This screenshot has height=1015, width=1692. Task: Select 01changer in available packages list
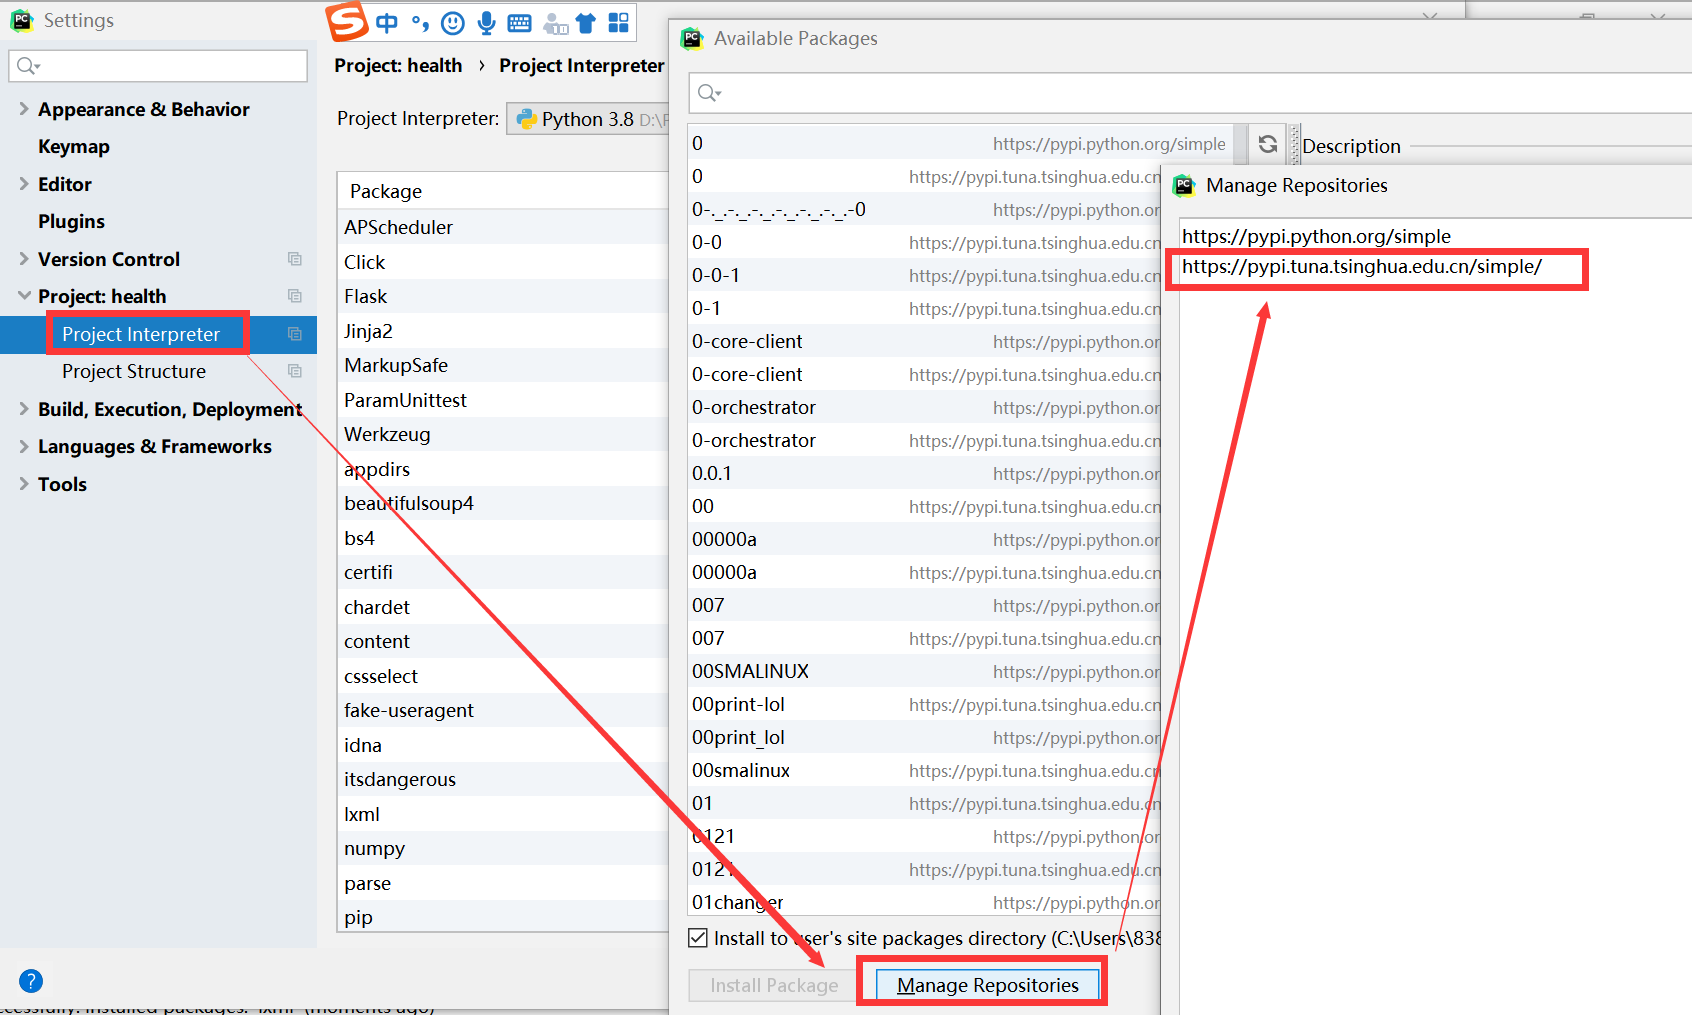click(x=925, y=902)
